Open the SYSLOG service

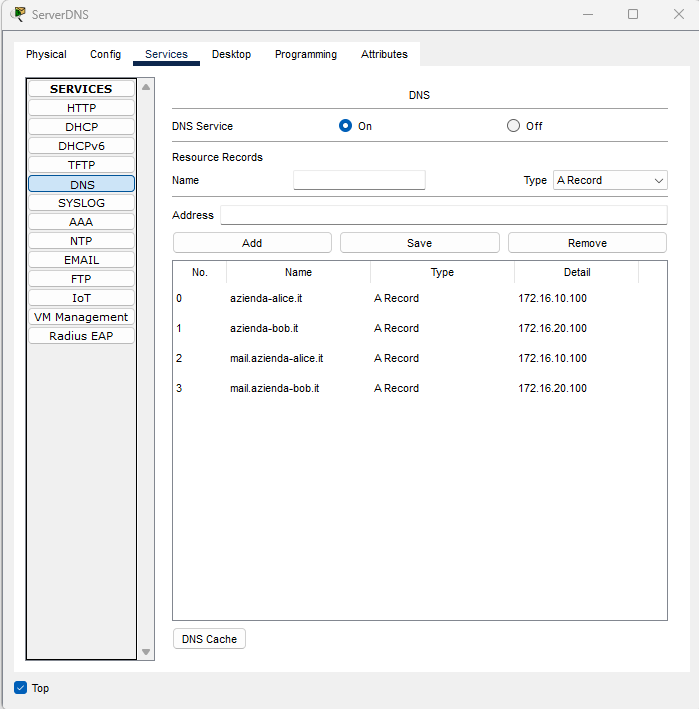pyautogui.click(x=81, y=203)
